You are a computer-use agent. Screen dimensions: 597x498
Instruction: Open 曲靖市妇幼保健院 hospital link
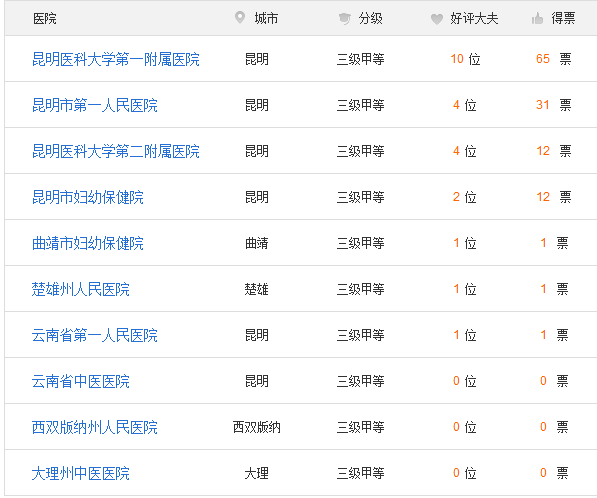click(88, 243)
